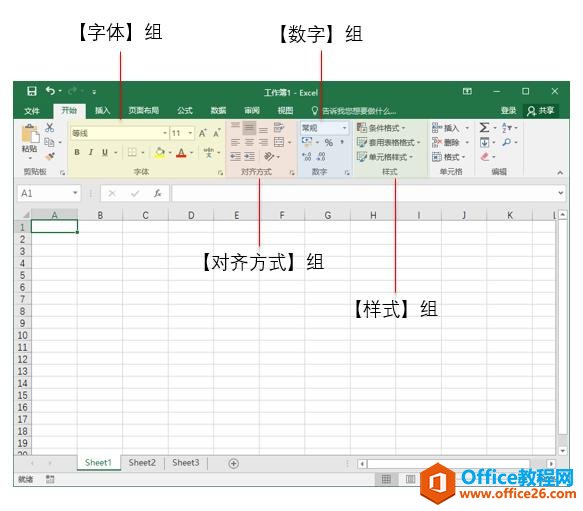Open the 文件 tab
The width and height of the screenshot is (583, 511).
(x=32, y=110)
